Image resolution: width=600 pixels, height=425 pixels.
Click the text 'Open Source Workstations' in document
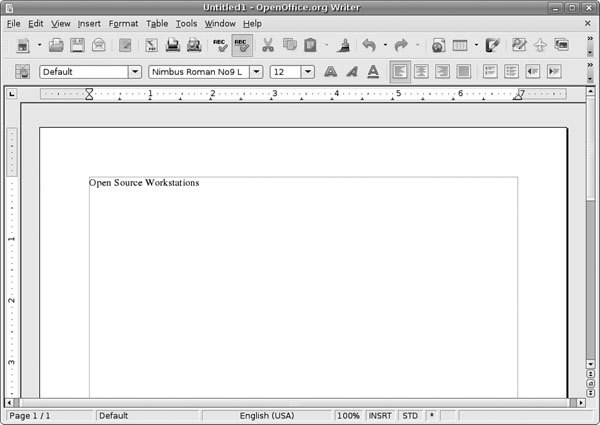click(144, 183)
